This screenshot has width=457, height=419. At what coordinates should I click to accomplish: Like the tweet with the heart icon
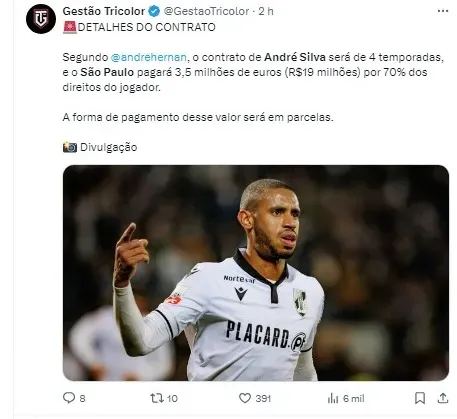[245, 398]
